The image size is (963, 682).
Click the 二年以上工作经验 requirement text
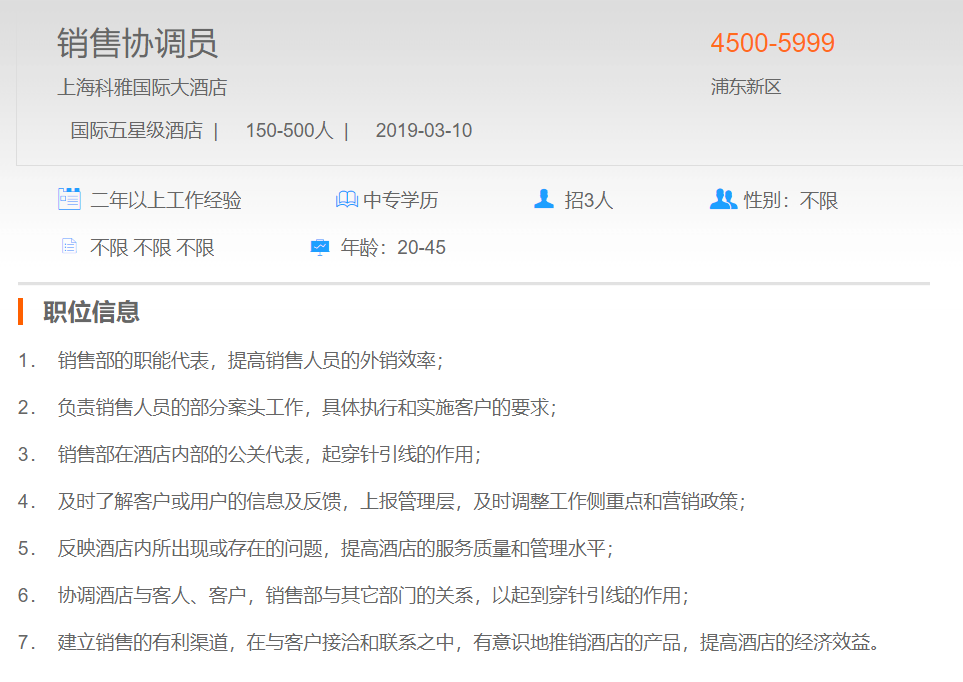(166, 200)
